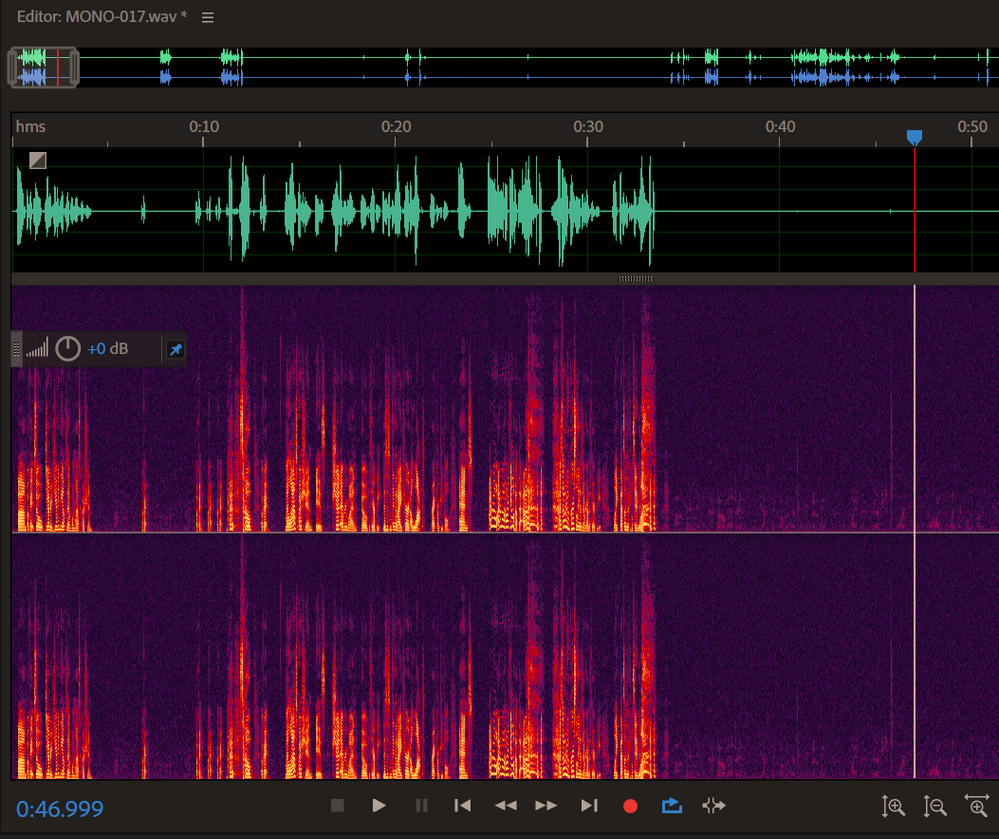The image size is (999, 839).
Task: Click the Move Playhead to Next icon
Action: (x=588, y=805)
